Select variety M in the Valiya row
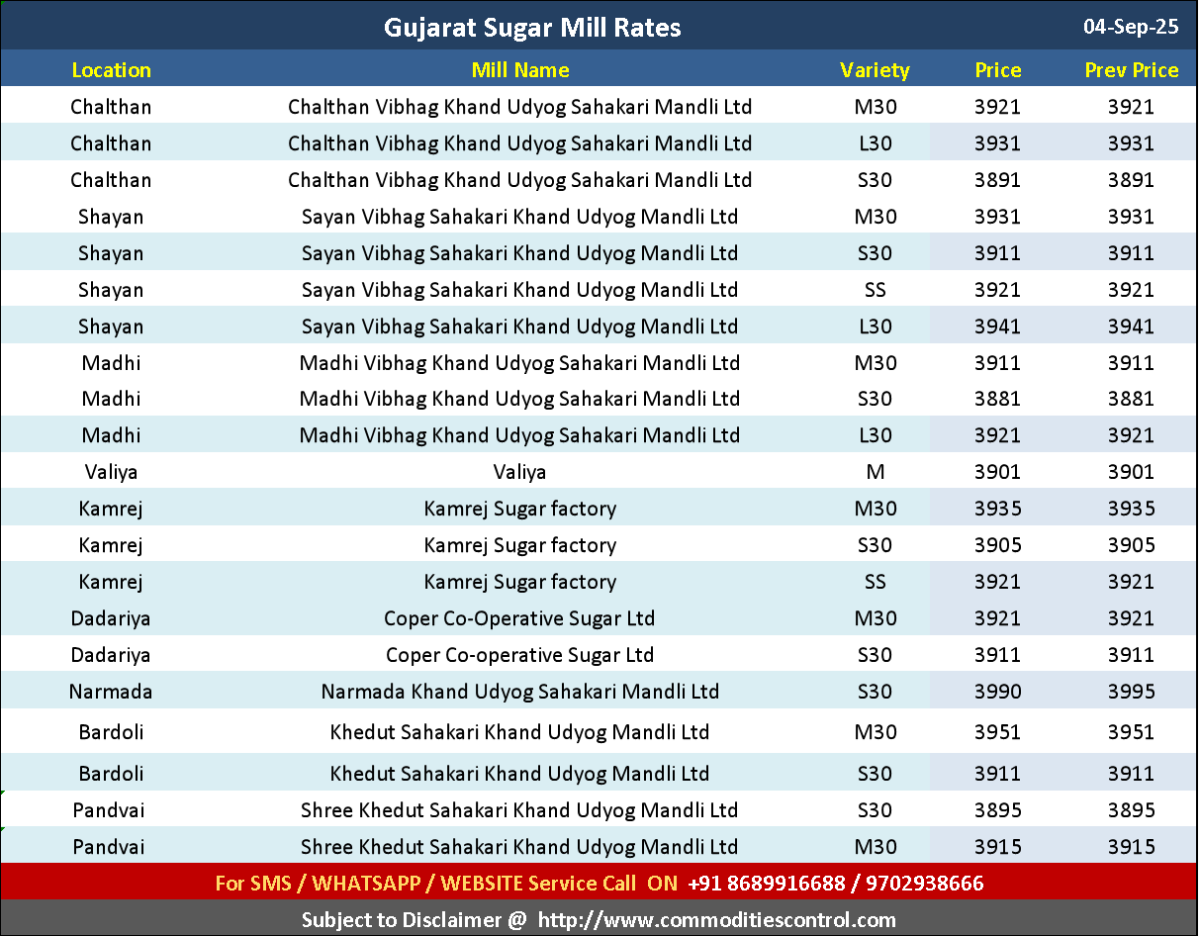Screen dimensions: 1200x936 pyautogui.click(x=875, y=472)
